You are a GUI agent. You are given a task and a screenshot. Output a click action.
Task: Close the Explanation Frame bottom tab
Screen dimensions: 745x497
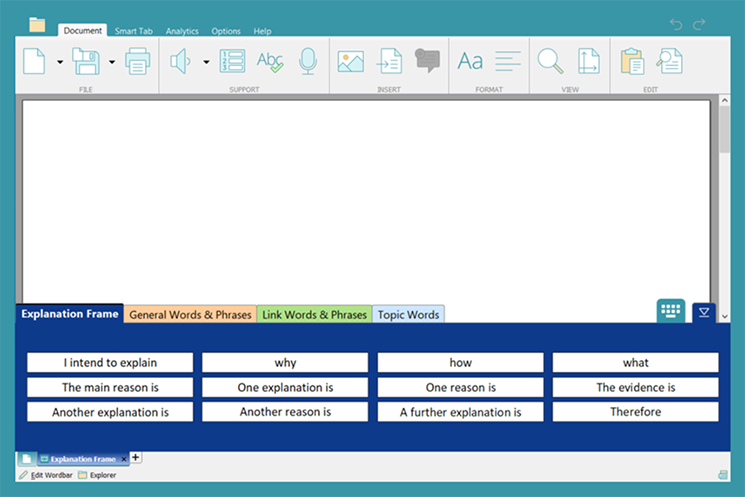tap(124, 459)
